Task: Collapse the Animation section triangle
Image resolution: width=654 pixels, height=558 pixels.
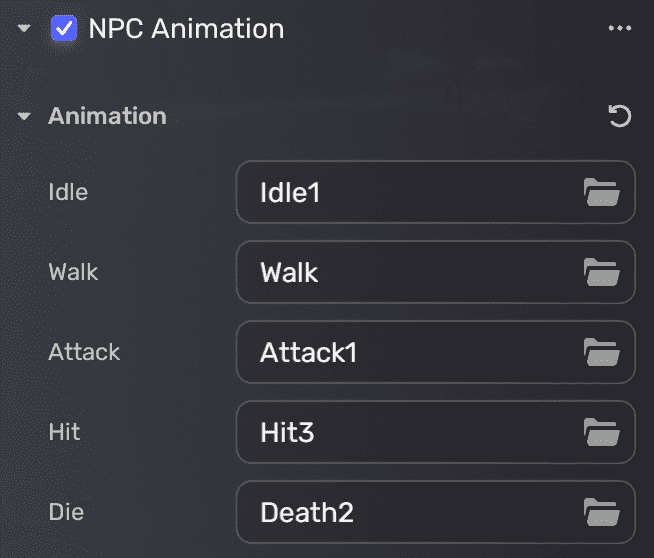Action: [x=24, y=116]
